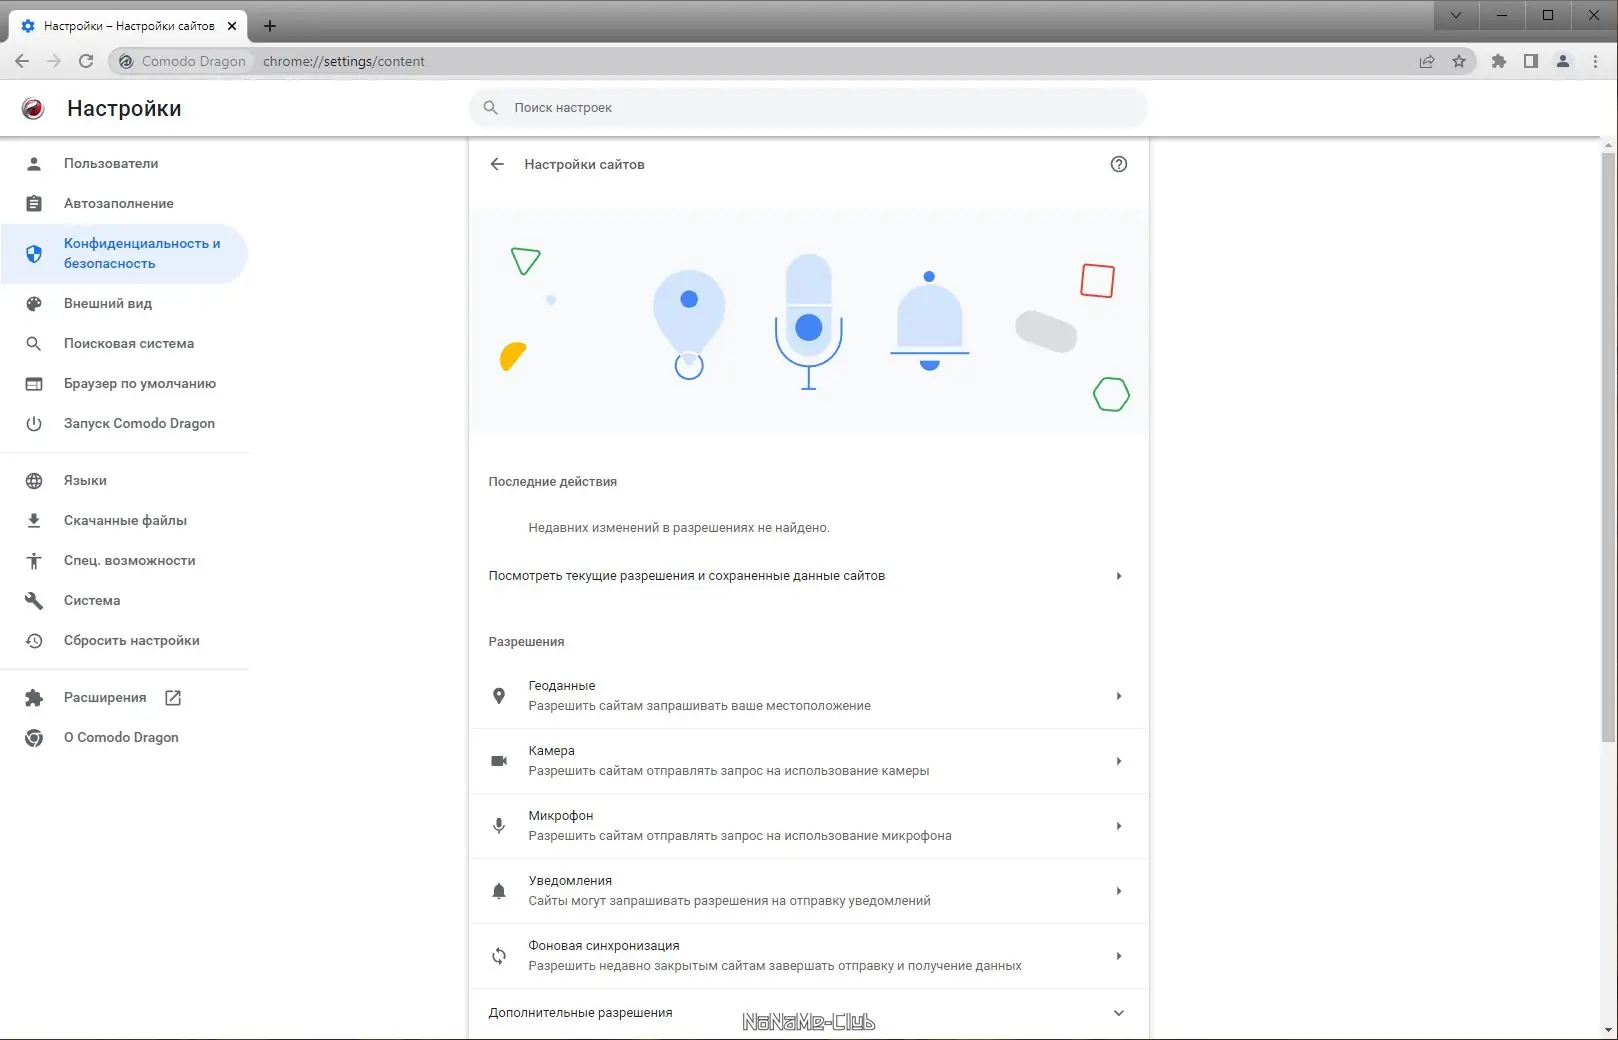Open Пользователи settings section
The image size is (1618, 1040).
(124, 163)
